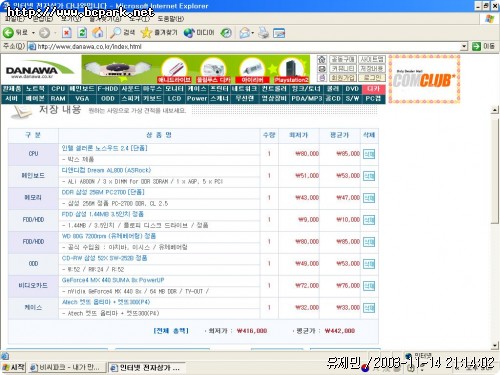This screenshot has width=500, height=375.
Task: Select the ODD category tab
Action: (x=108, y=98)
